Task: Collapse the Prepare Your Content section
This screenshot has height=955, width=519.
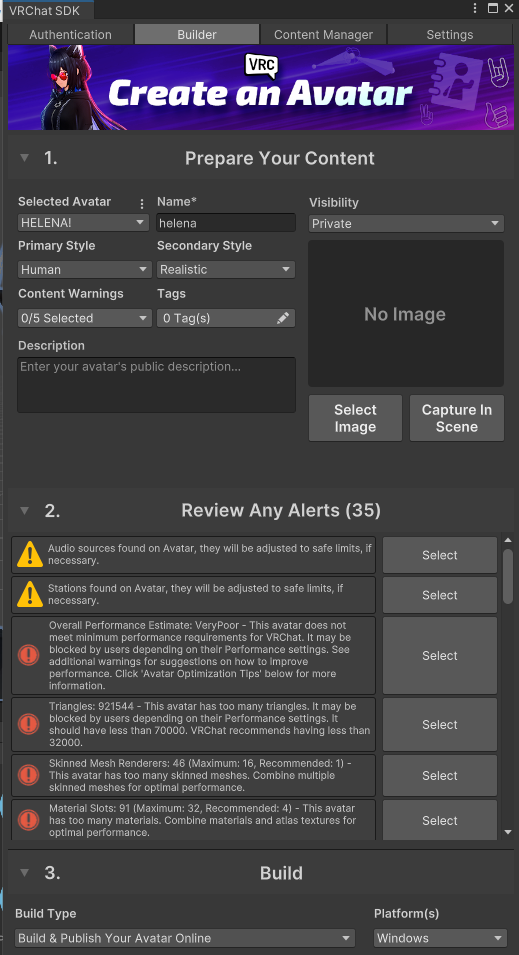Action: pos(24,158)
